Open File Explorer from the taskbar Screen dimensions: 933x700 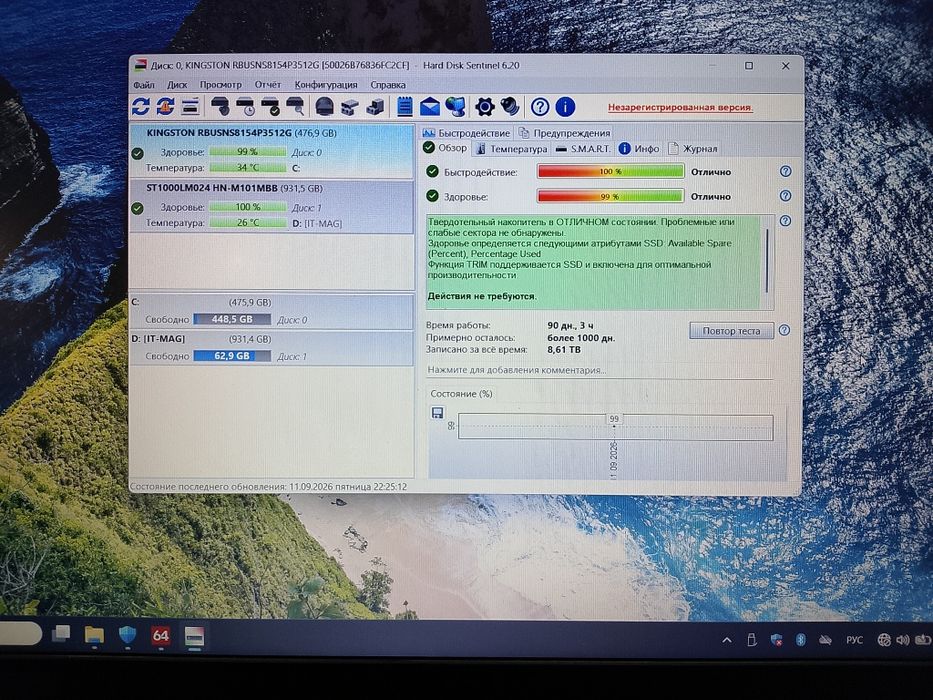click(94, 636)
